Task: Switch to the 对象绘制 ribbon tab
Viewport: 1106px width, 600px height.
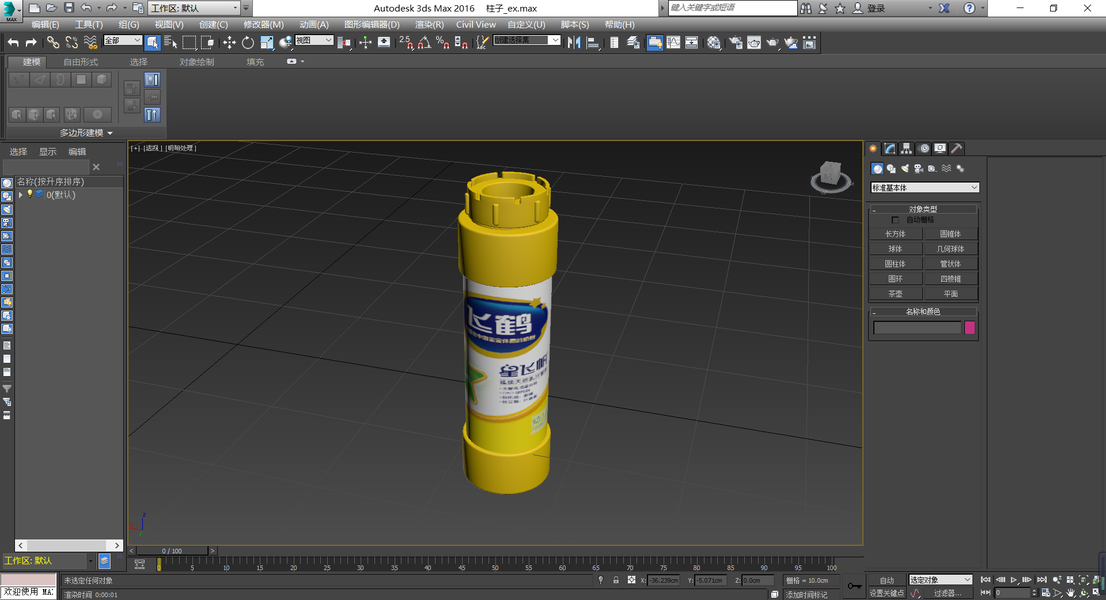Action: click(196, 62)
